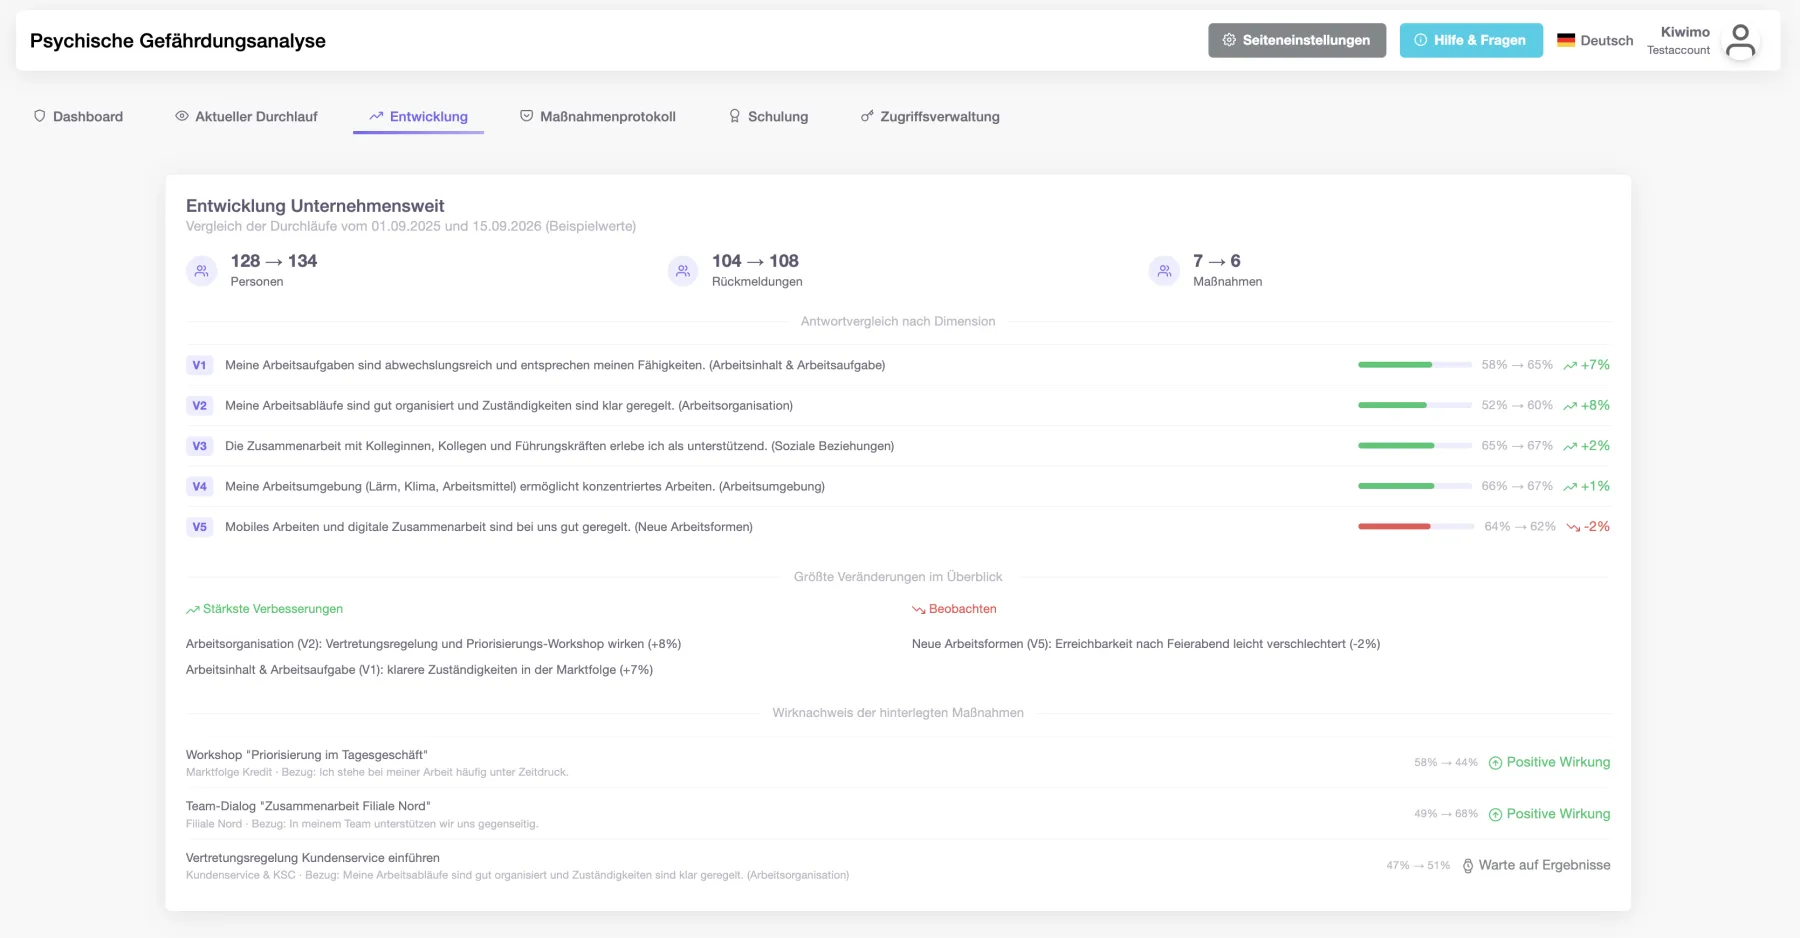Image resolution: width=1800 pixels, height=938 pixels.
Task: Click the V3 dimension badge
Action: coord(200,446)
